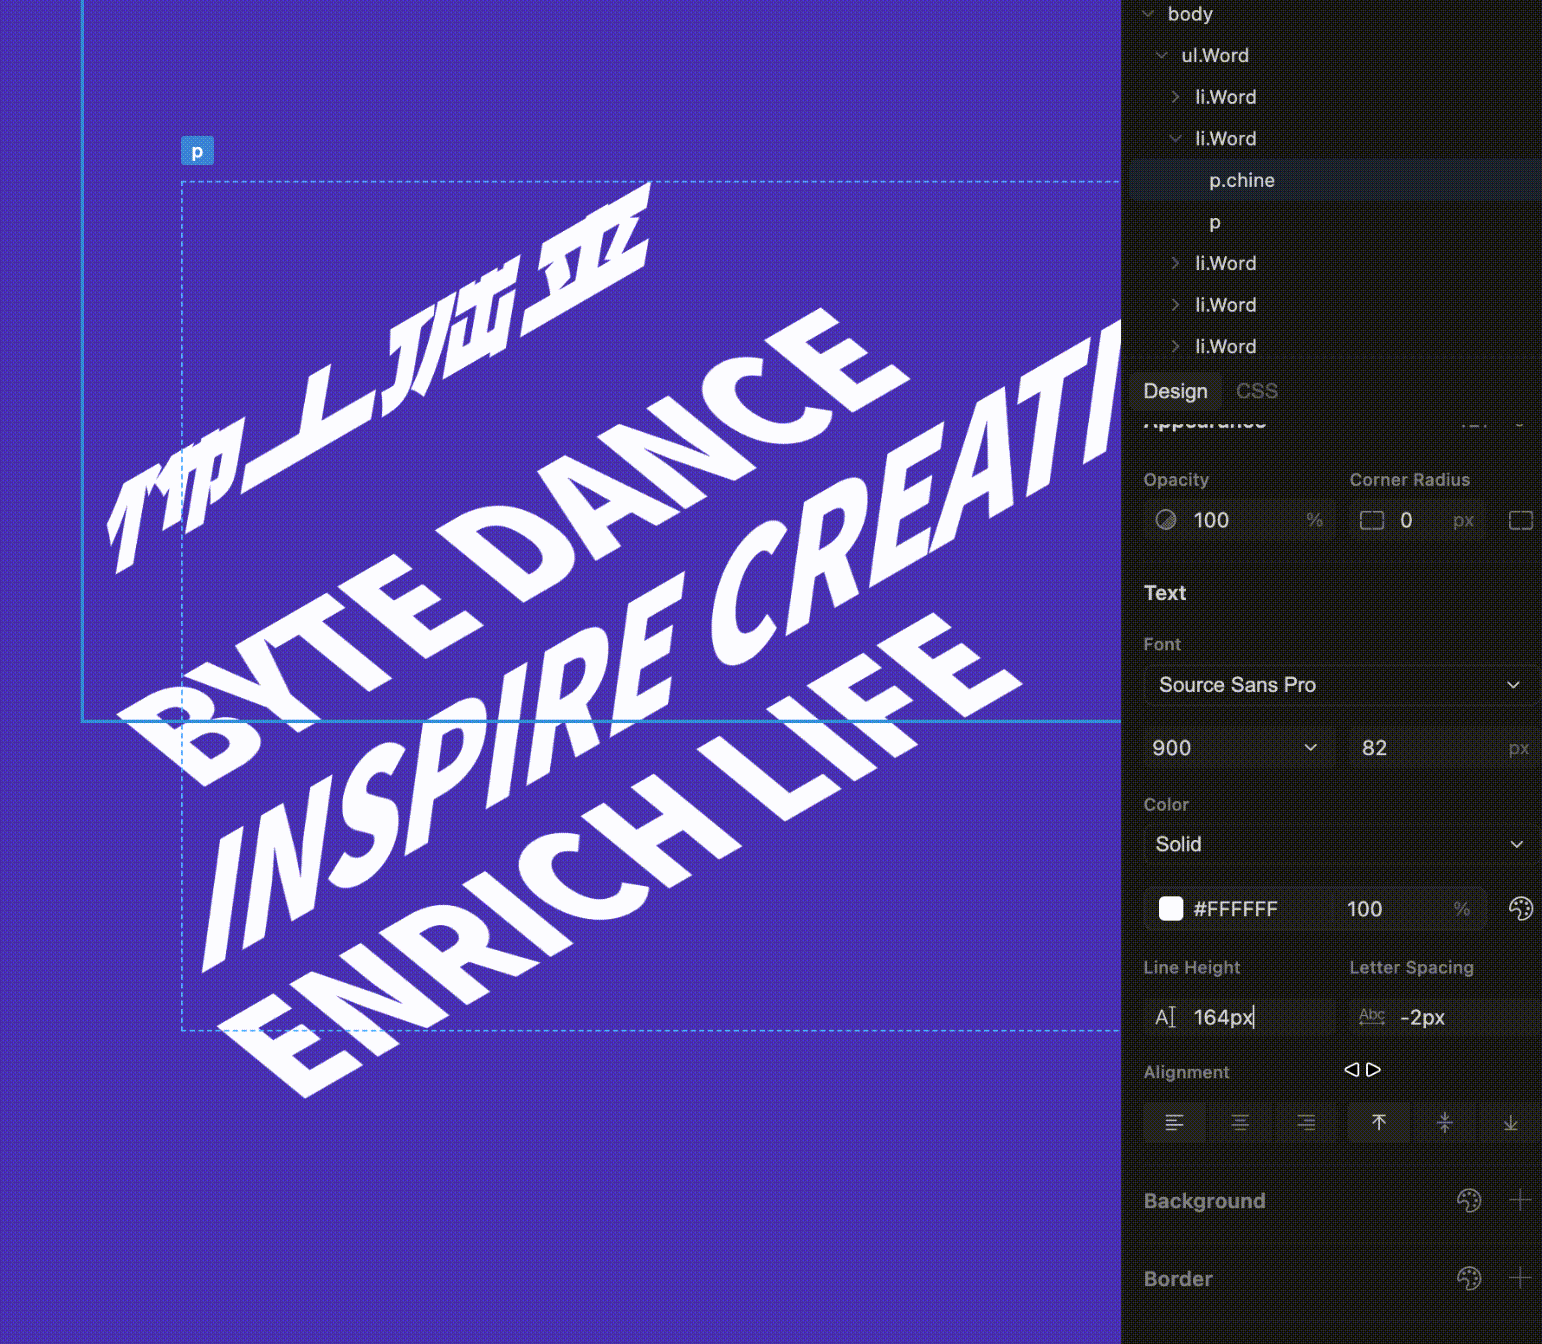
Task: Select the p.chine tree row
Action: coord(1335,180)
